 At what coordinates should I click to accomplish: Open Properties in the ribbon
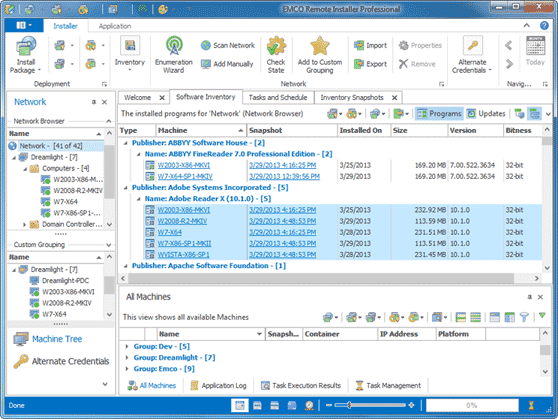(x=420, y=45)
